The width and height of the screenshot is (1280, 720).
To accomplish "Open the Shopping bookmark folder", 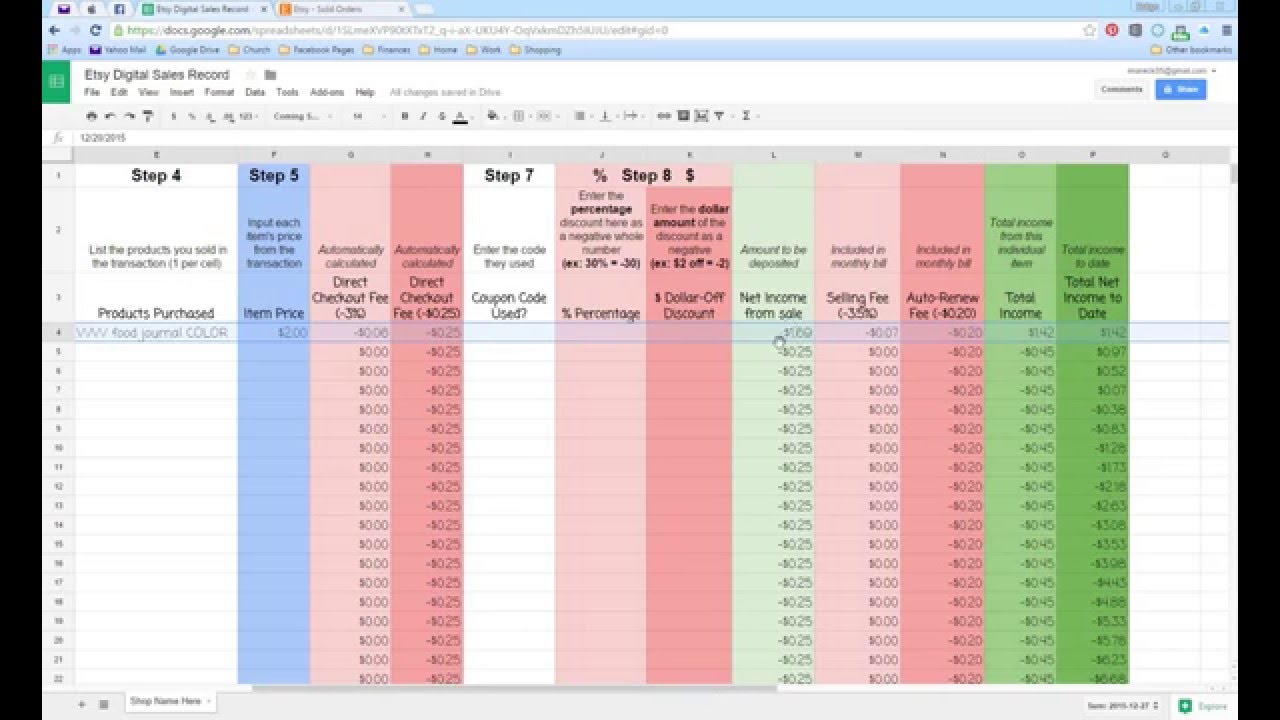I will 535,50.
